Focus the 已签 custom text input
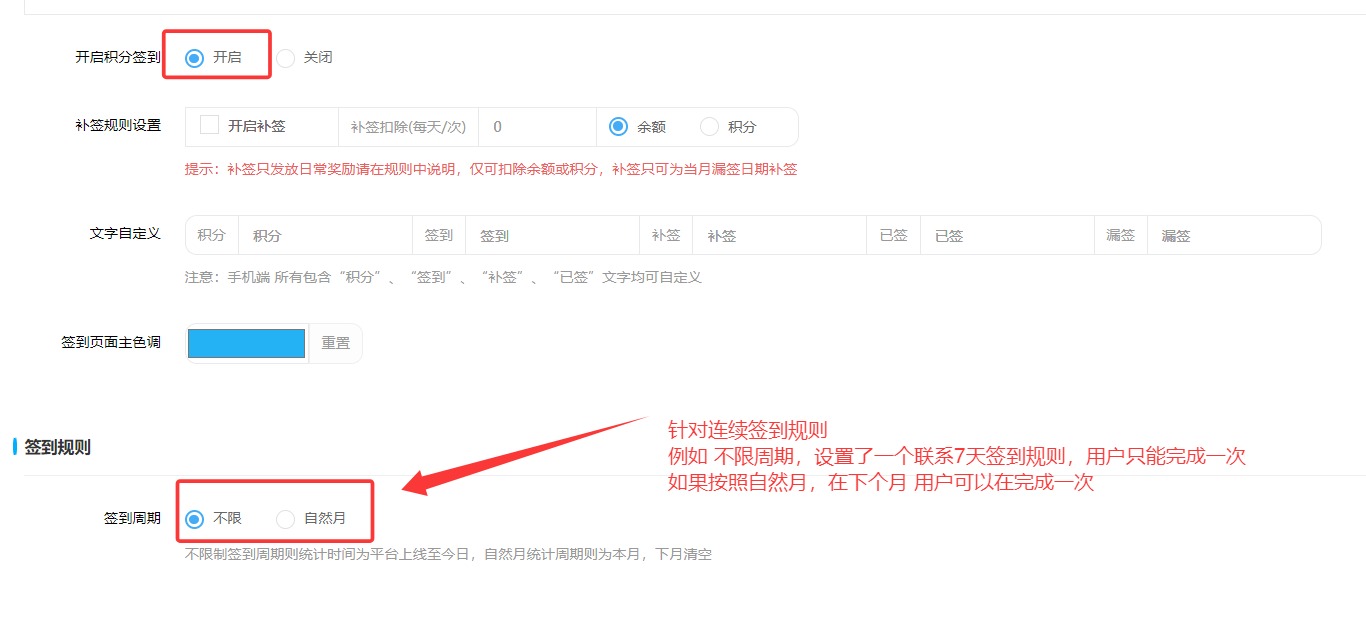This screenshot has height=636, width=1366. [x=1006, y=236]
